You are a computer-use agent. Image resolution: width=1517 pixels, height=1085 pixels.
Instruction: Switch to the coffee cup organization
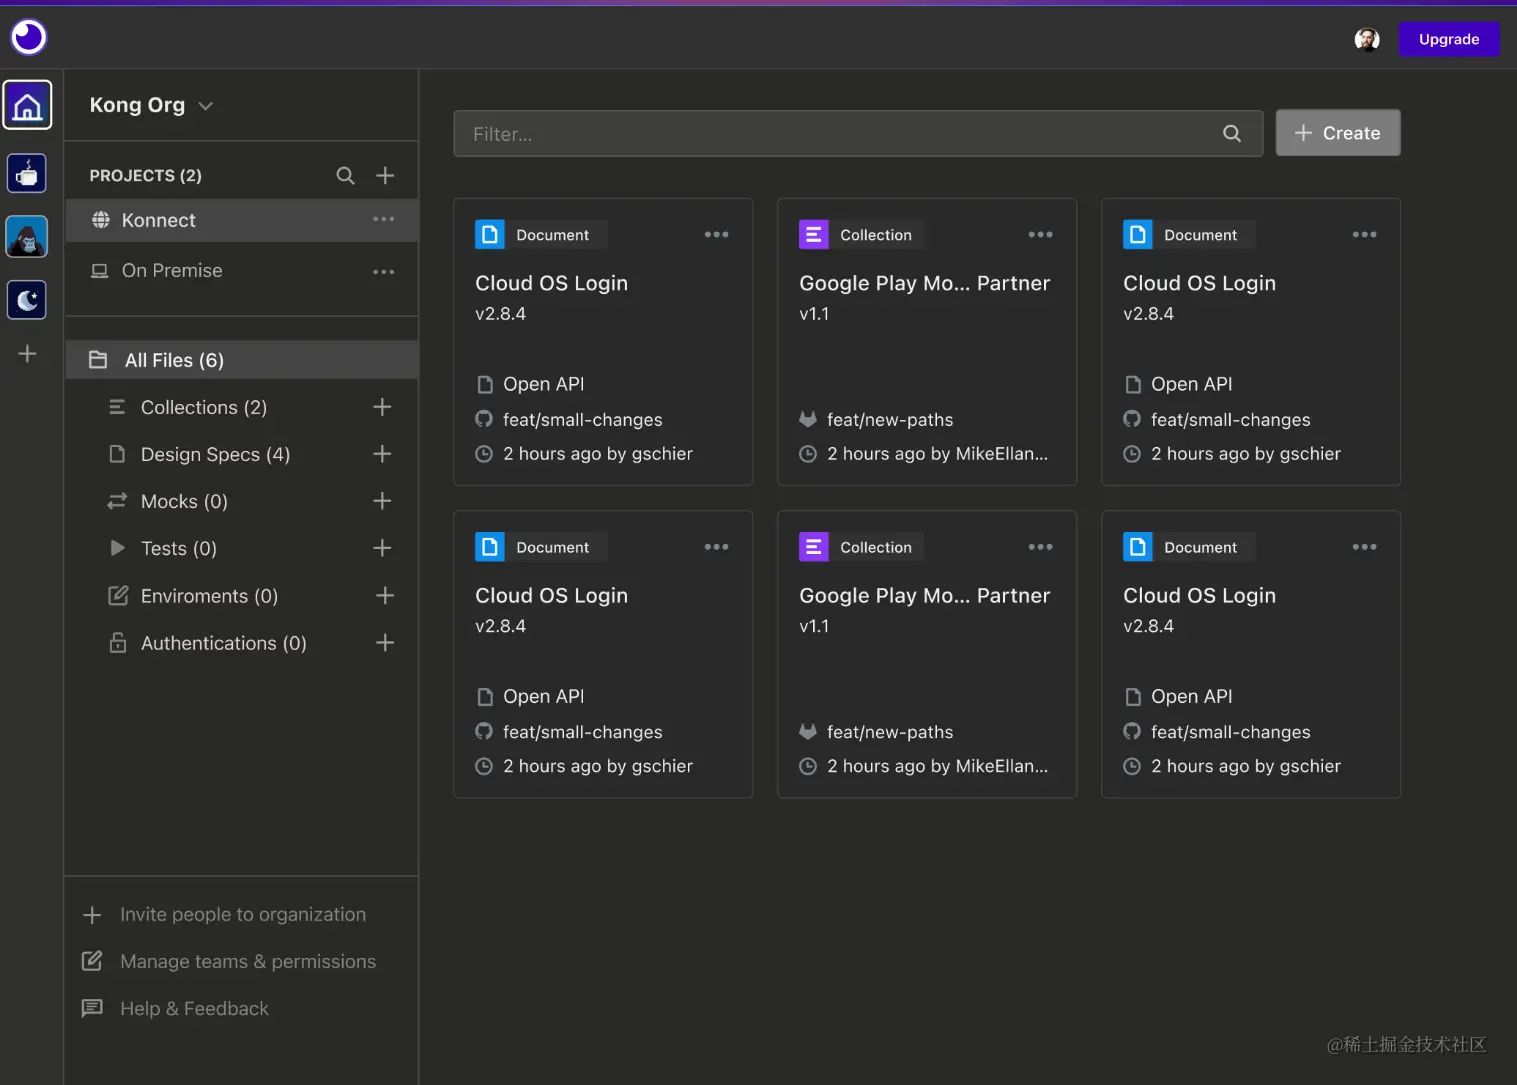point(27,174)
